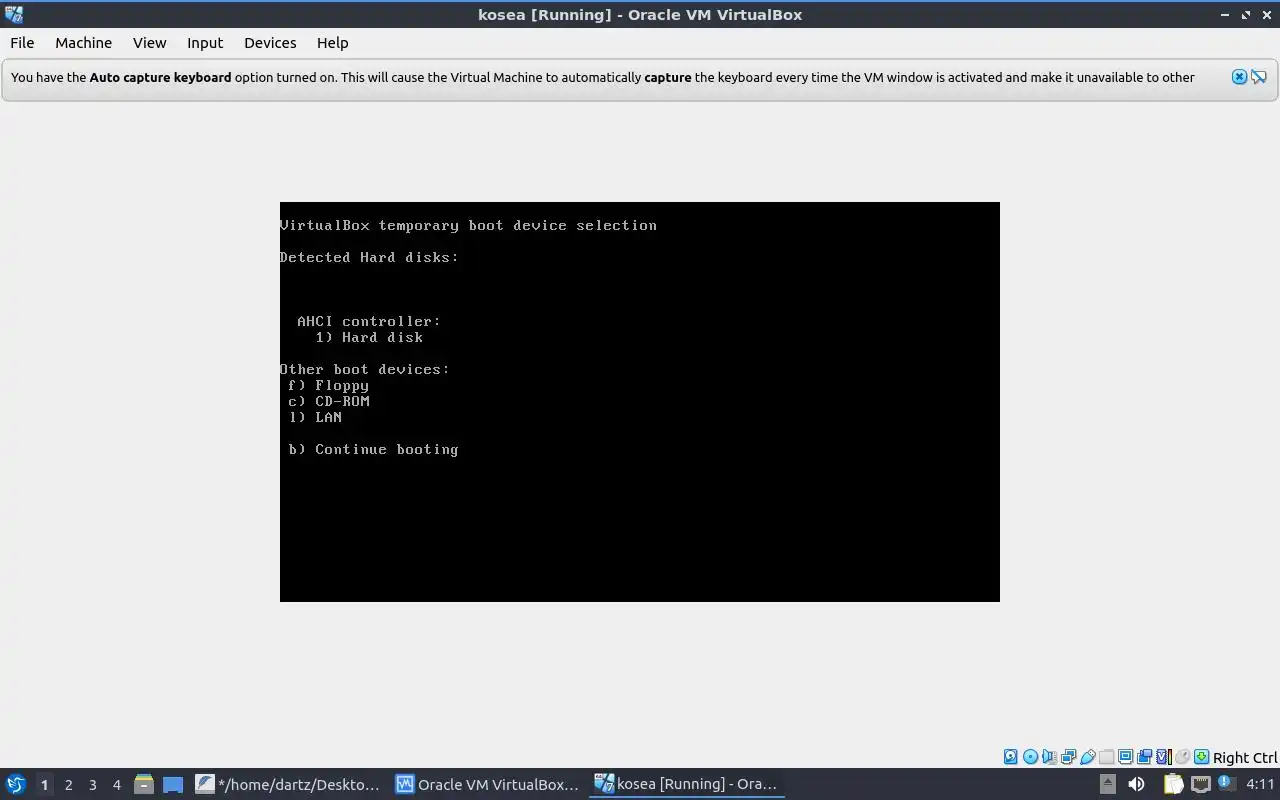Maximize the kosea VirtualBox window
Image resolution: width=1280 pixels, height=800 pixels.
[x=1246, y=15]
